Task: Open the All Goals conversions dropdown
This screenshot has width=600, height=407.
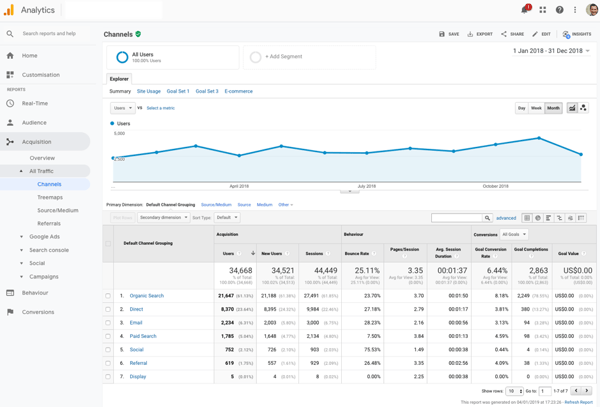Action: (514, 234)
